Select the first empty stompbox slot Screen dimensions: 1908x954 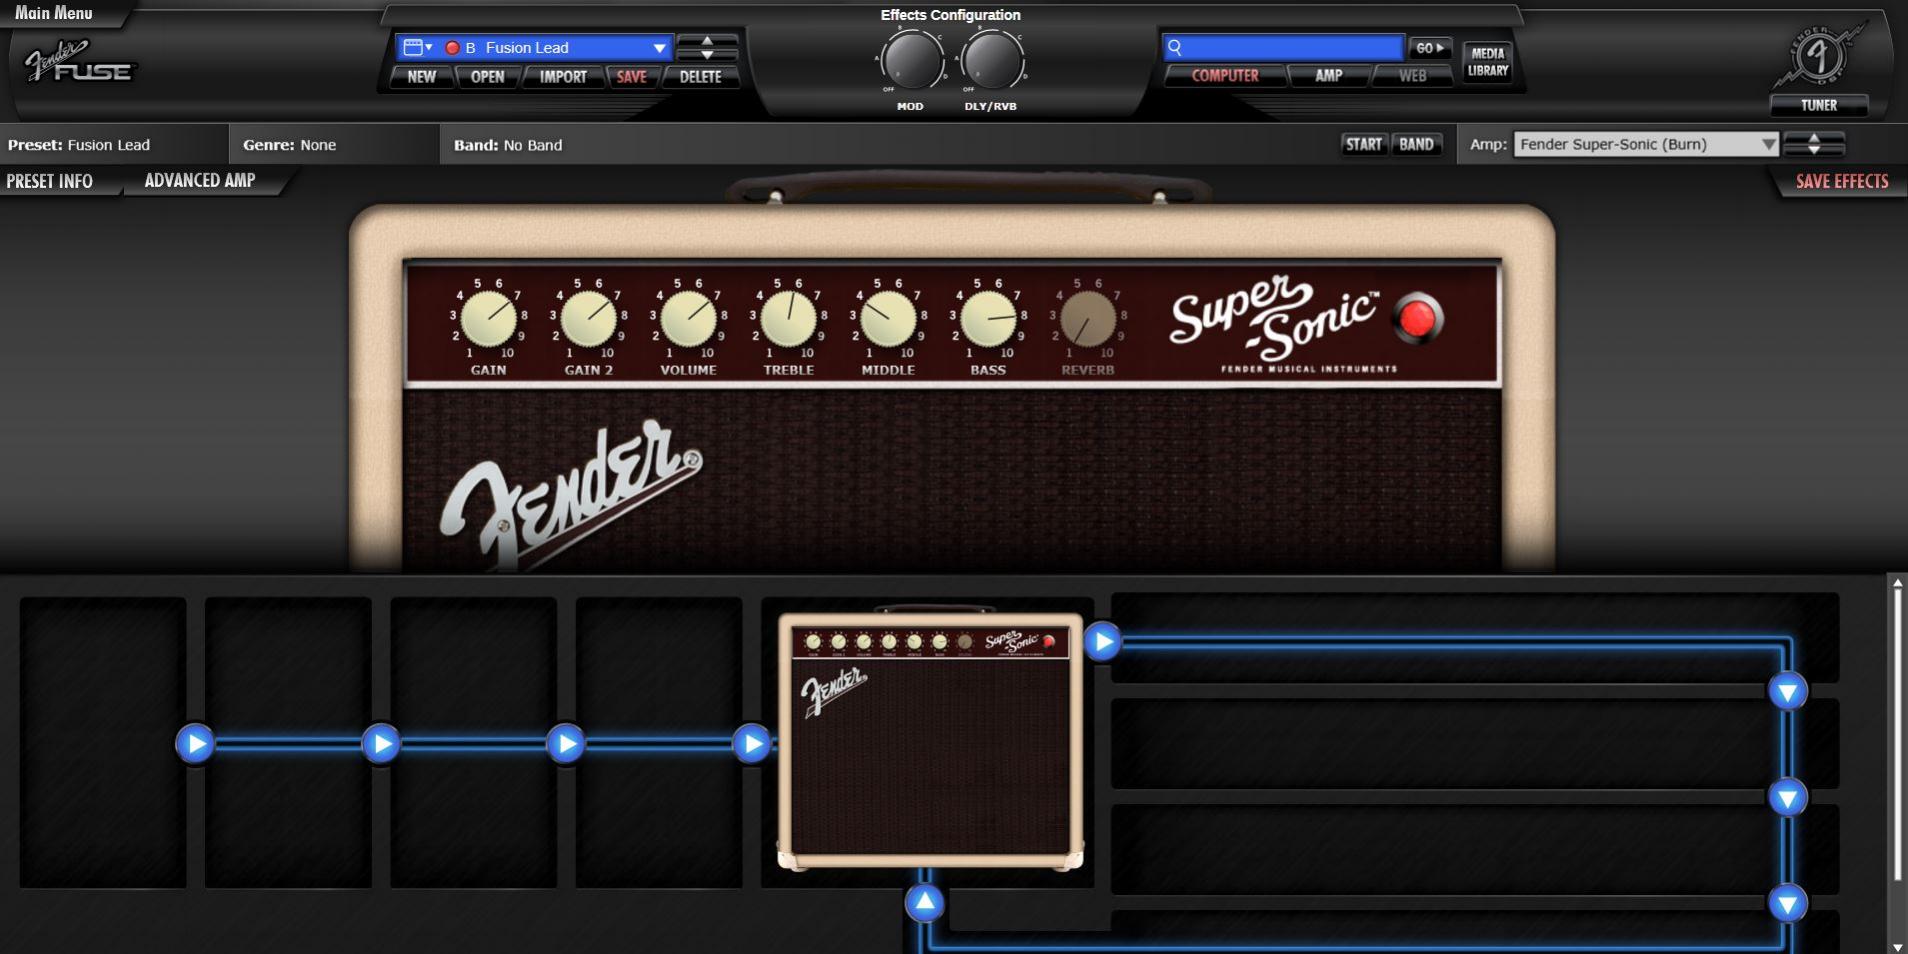(103, 743)
